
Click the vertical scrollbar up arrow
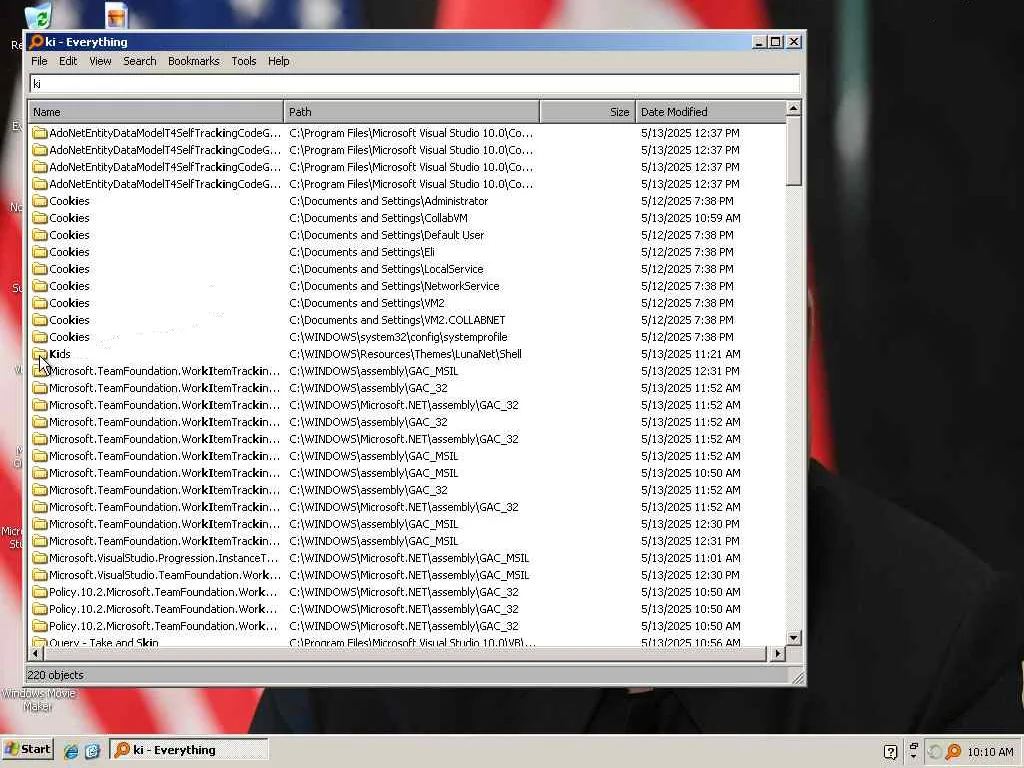coord(793,108)
